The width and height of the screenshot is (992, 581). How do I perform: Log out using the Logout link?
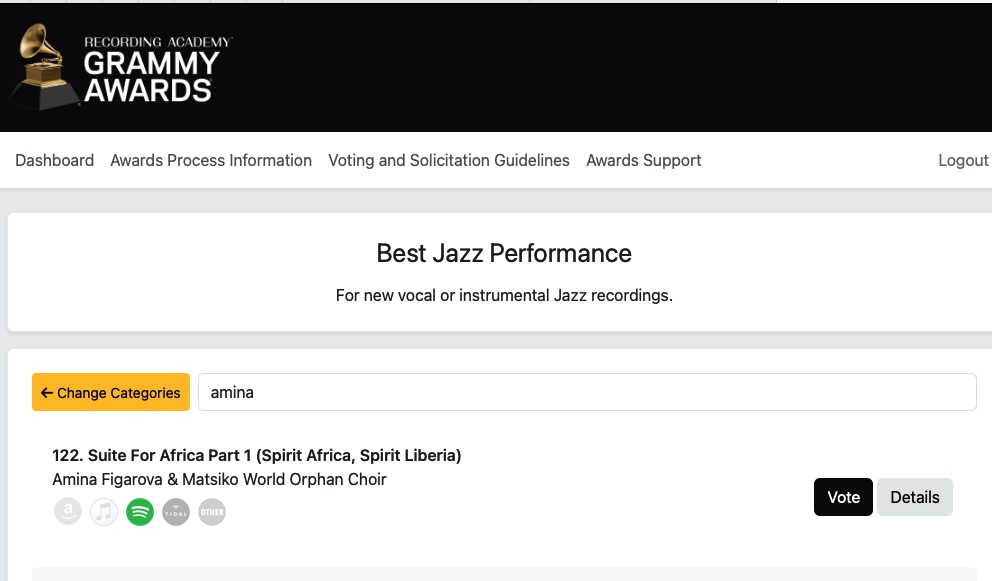pos(963,160)
